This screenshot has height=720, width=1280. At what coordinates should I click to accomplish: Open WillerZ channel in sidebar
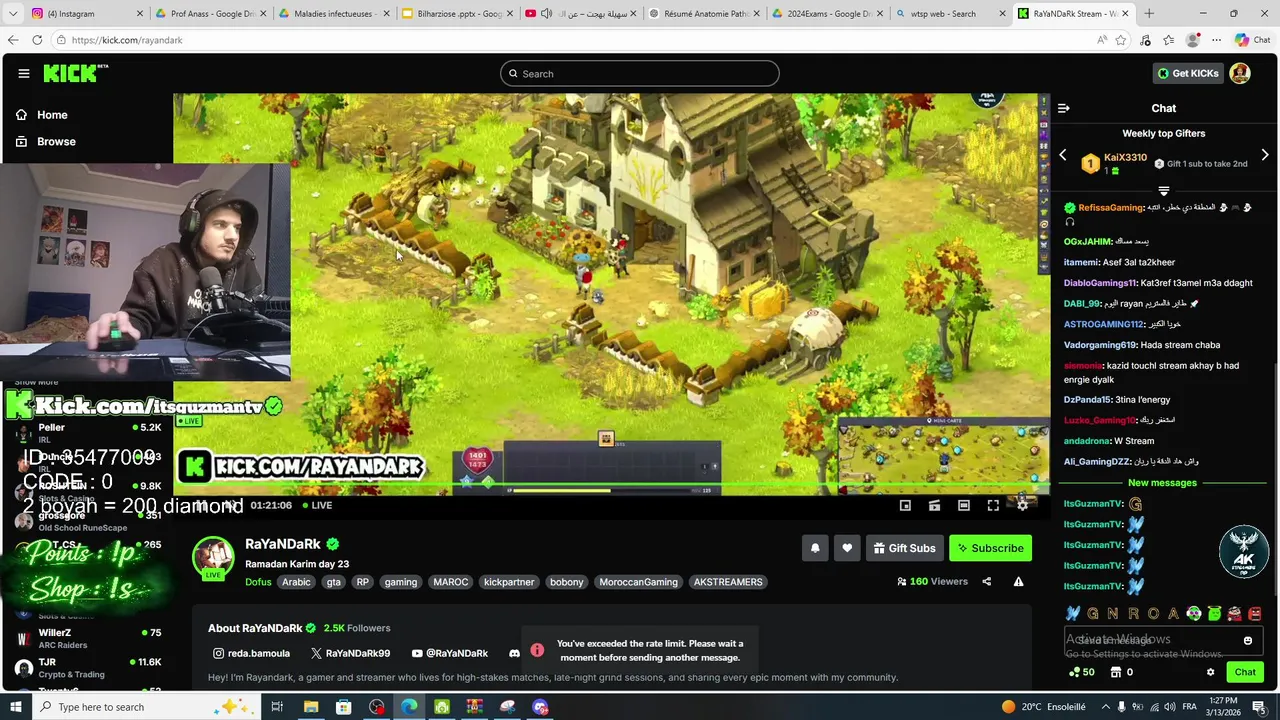[88, 638]
